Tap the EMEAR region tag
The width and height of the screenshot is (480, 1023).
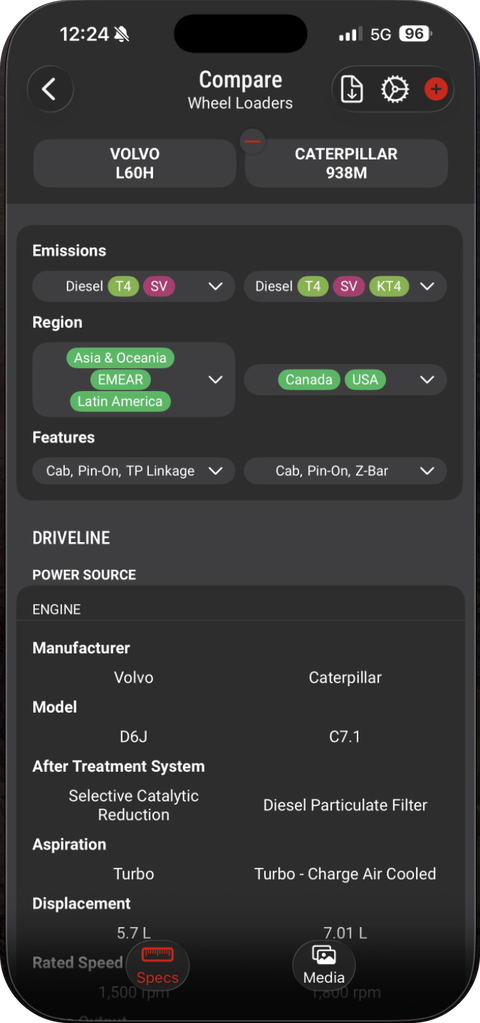click(x=120, y=380)
